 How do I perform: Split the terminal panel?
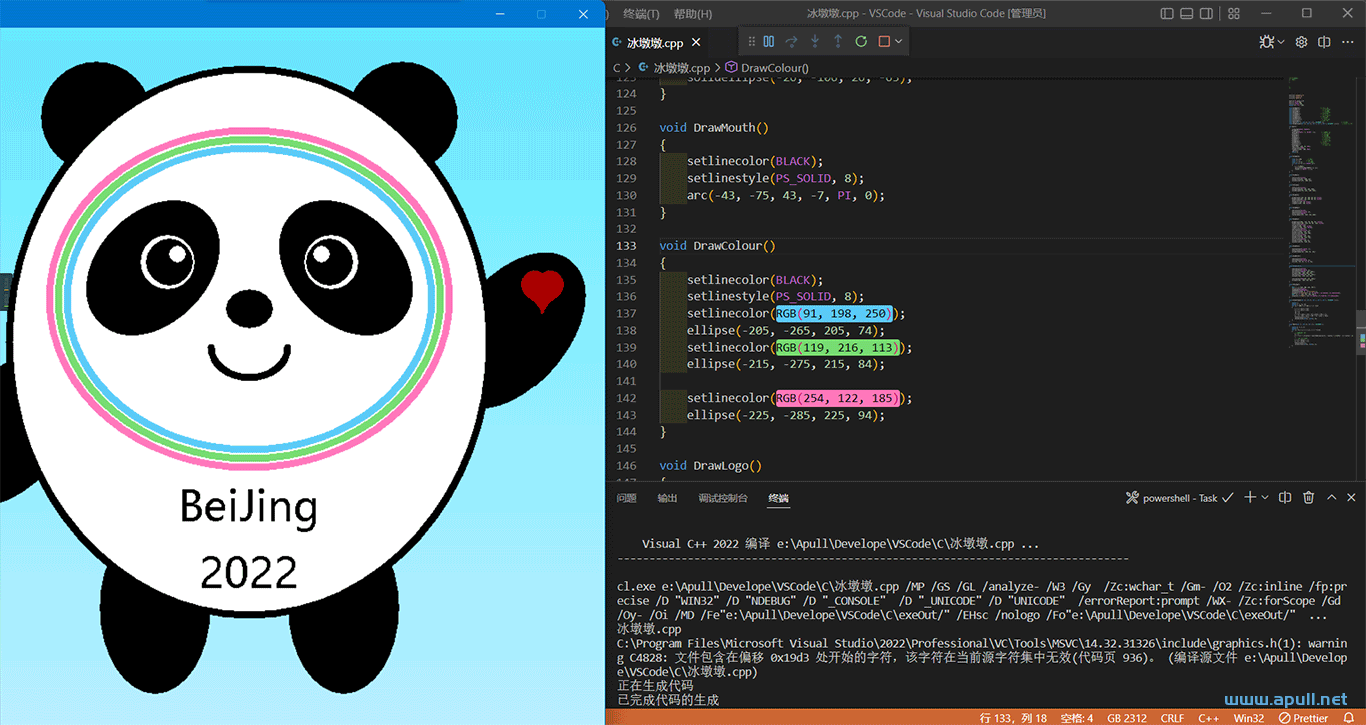click(1285, 497)
